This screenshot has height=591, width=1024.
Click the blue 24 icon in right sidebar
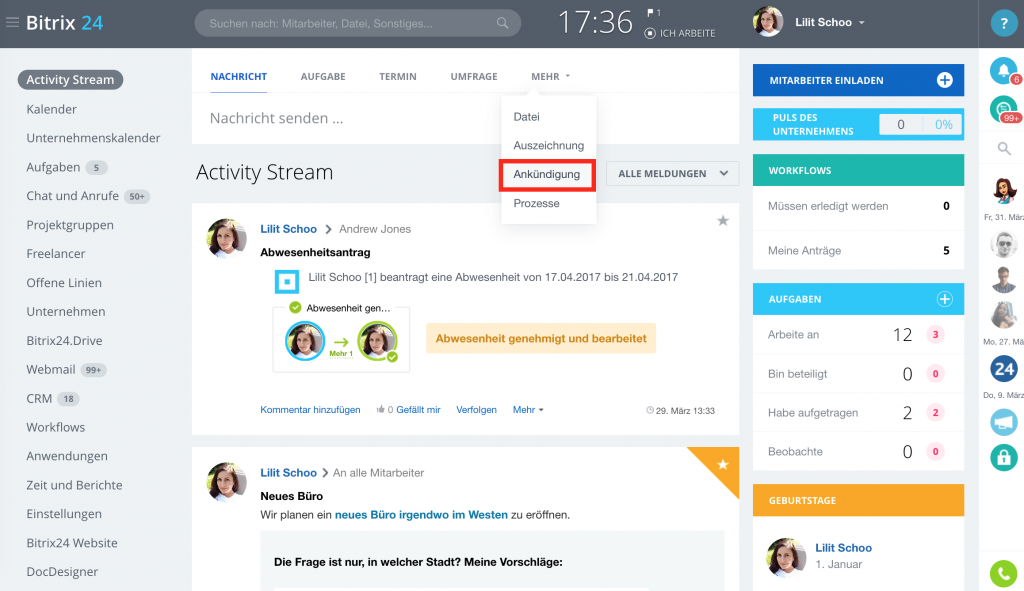tap(1004, 369)
